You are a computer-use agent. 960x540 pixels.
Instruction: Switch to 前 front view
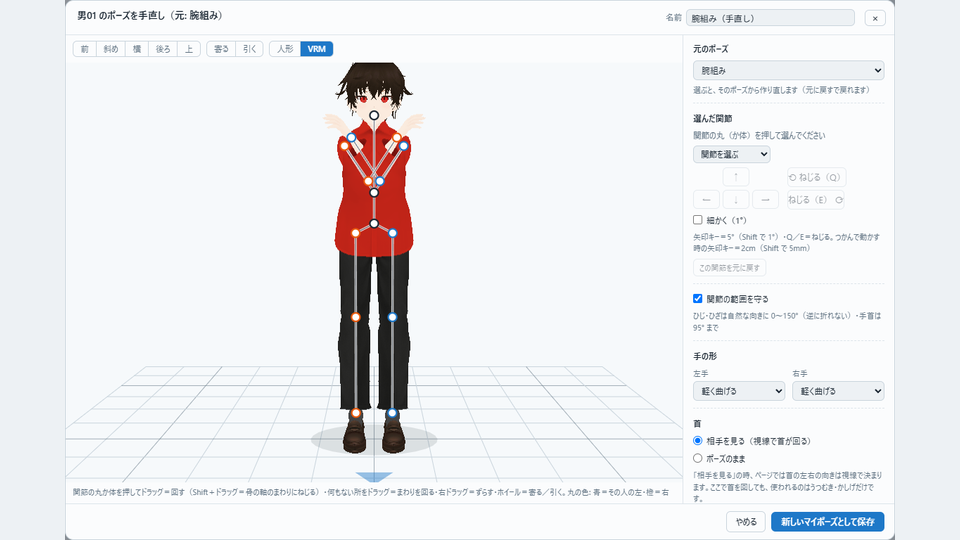pos(85,49)
